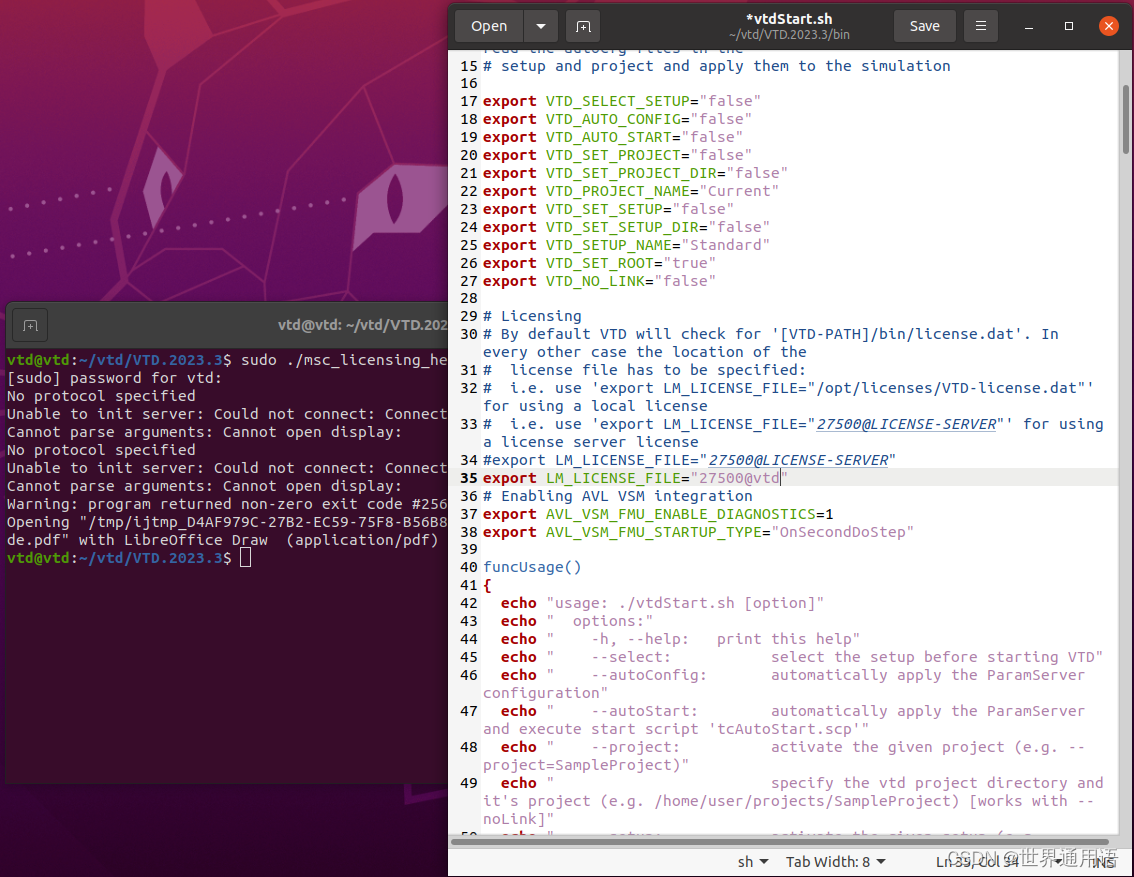Click the purple desktop background area

[200, 150]
